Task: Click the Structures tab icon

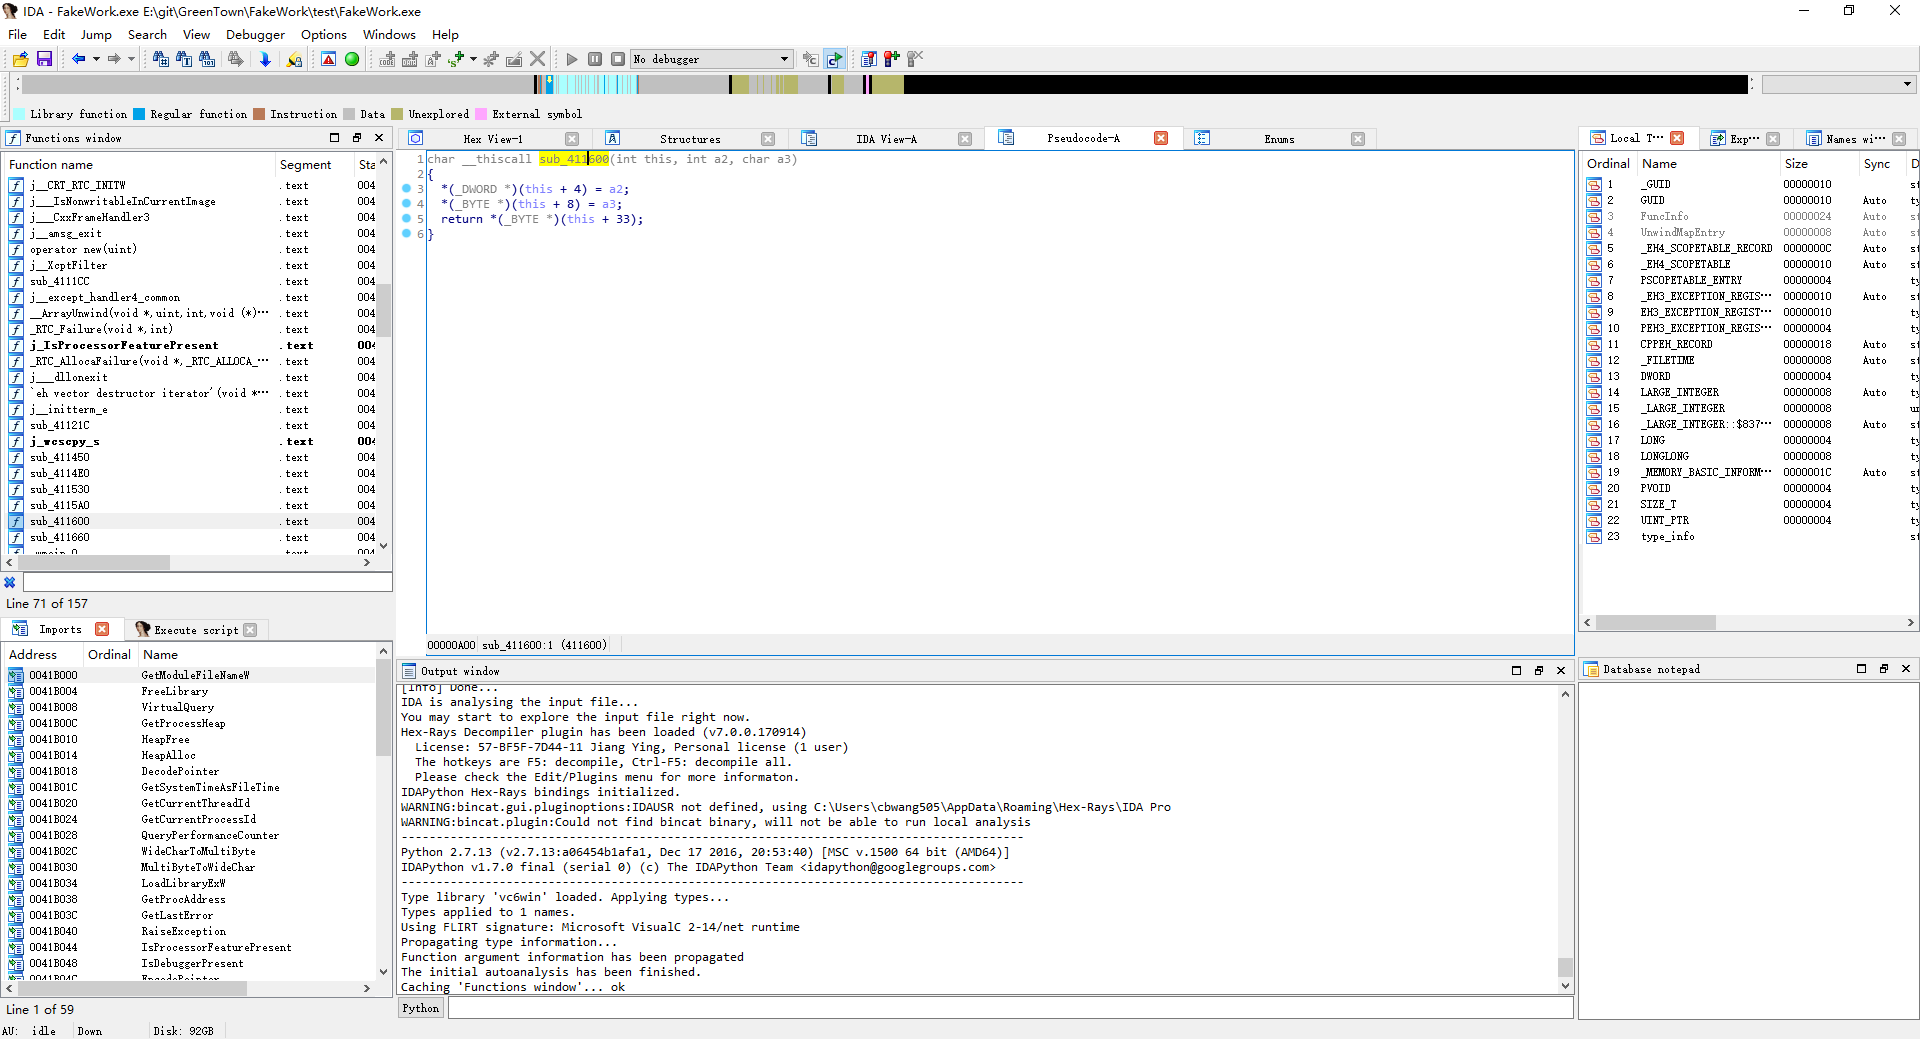Action: (613, 138)
